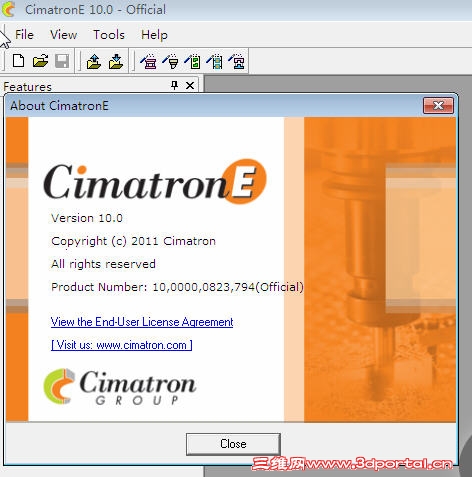Image resolution: width=472 pixels, height=477 pixels.
Task: Click the Close button in About dialog
Action: tap(233, 444)
